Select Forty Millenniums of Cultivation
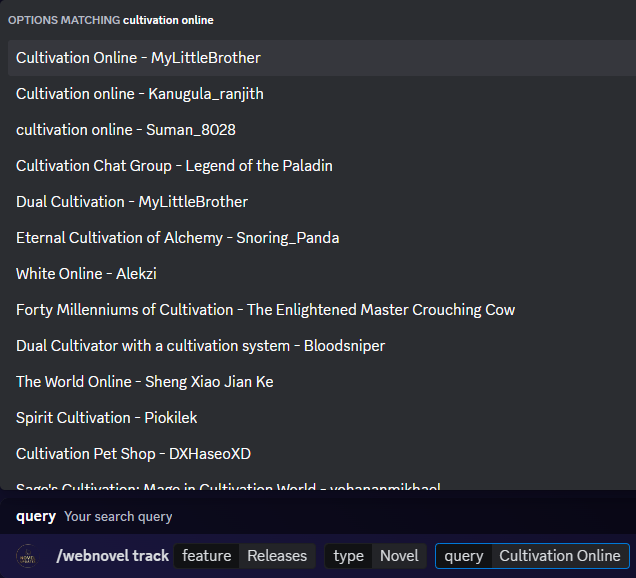This screenshot has height=578, width=636. coord(265,310)
